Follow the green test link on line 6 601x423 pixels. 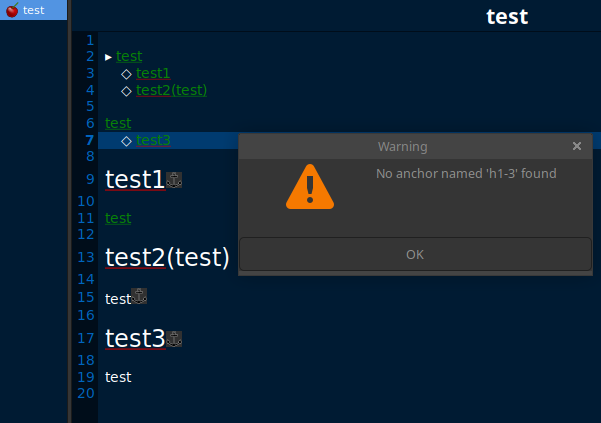tap(118, 123)
